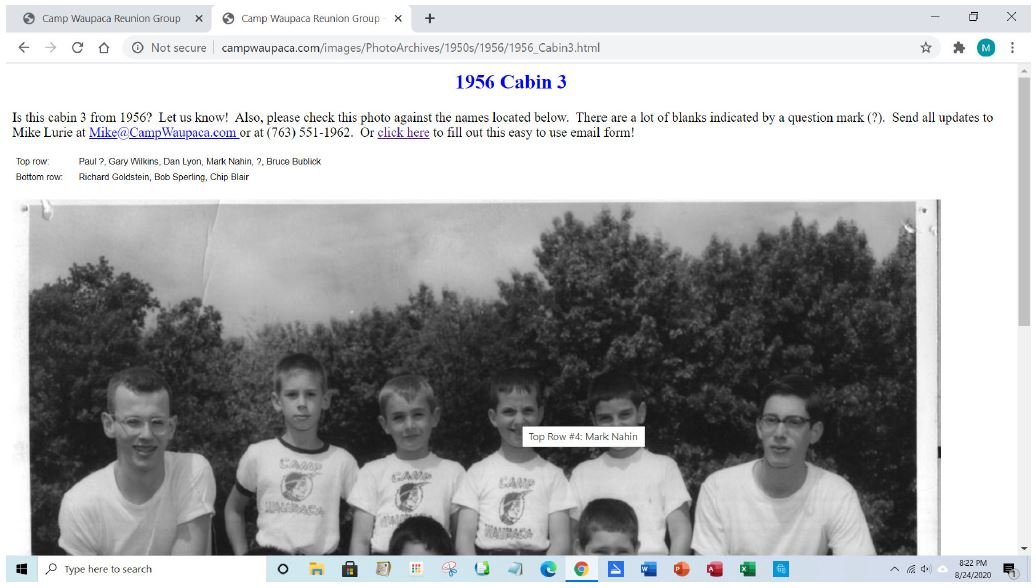Image resolution: width=1036 pixels, height=588 pixels.
Task: Reload the page with the refresh icon
Action: pos(77,48)
